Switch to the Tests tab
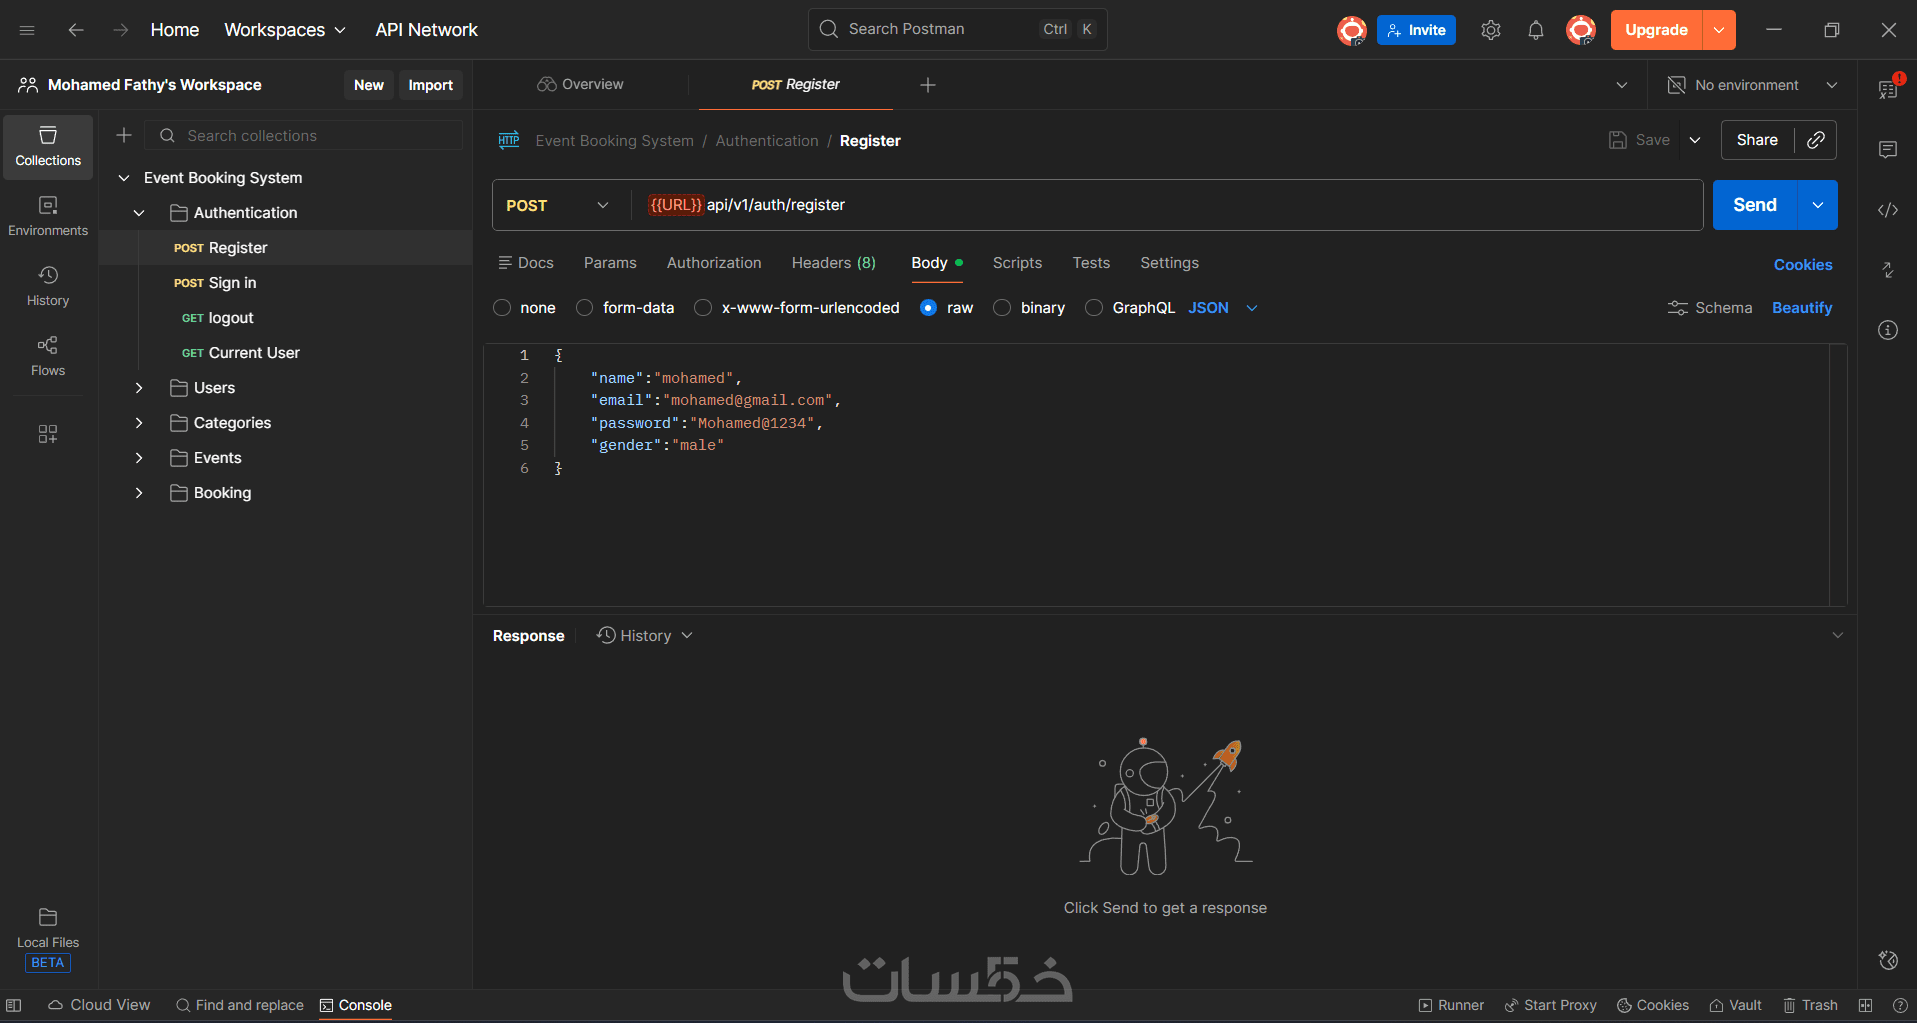Image resolution: width=1917 pixels, height=1023 pixels. (x=1091, y=263)
